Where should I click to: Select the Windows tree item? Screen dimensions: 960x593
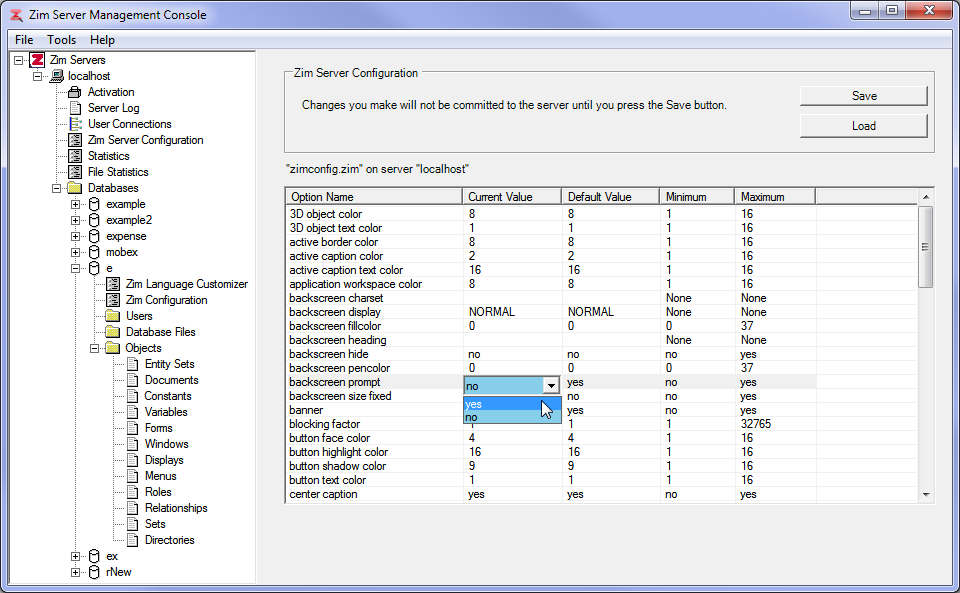point(167,444)
